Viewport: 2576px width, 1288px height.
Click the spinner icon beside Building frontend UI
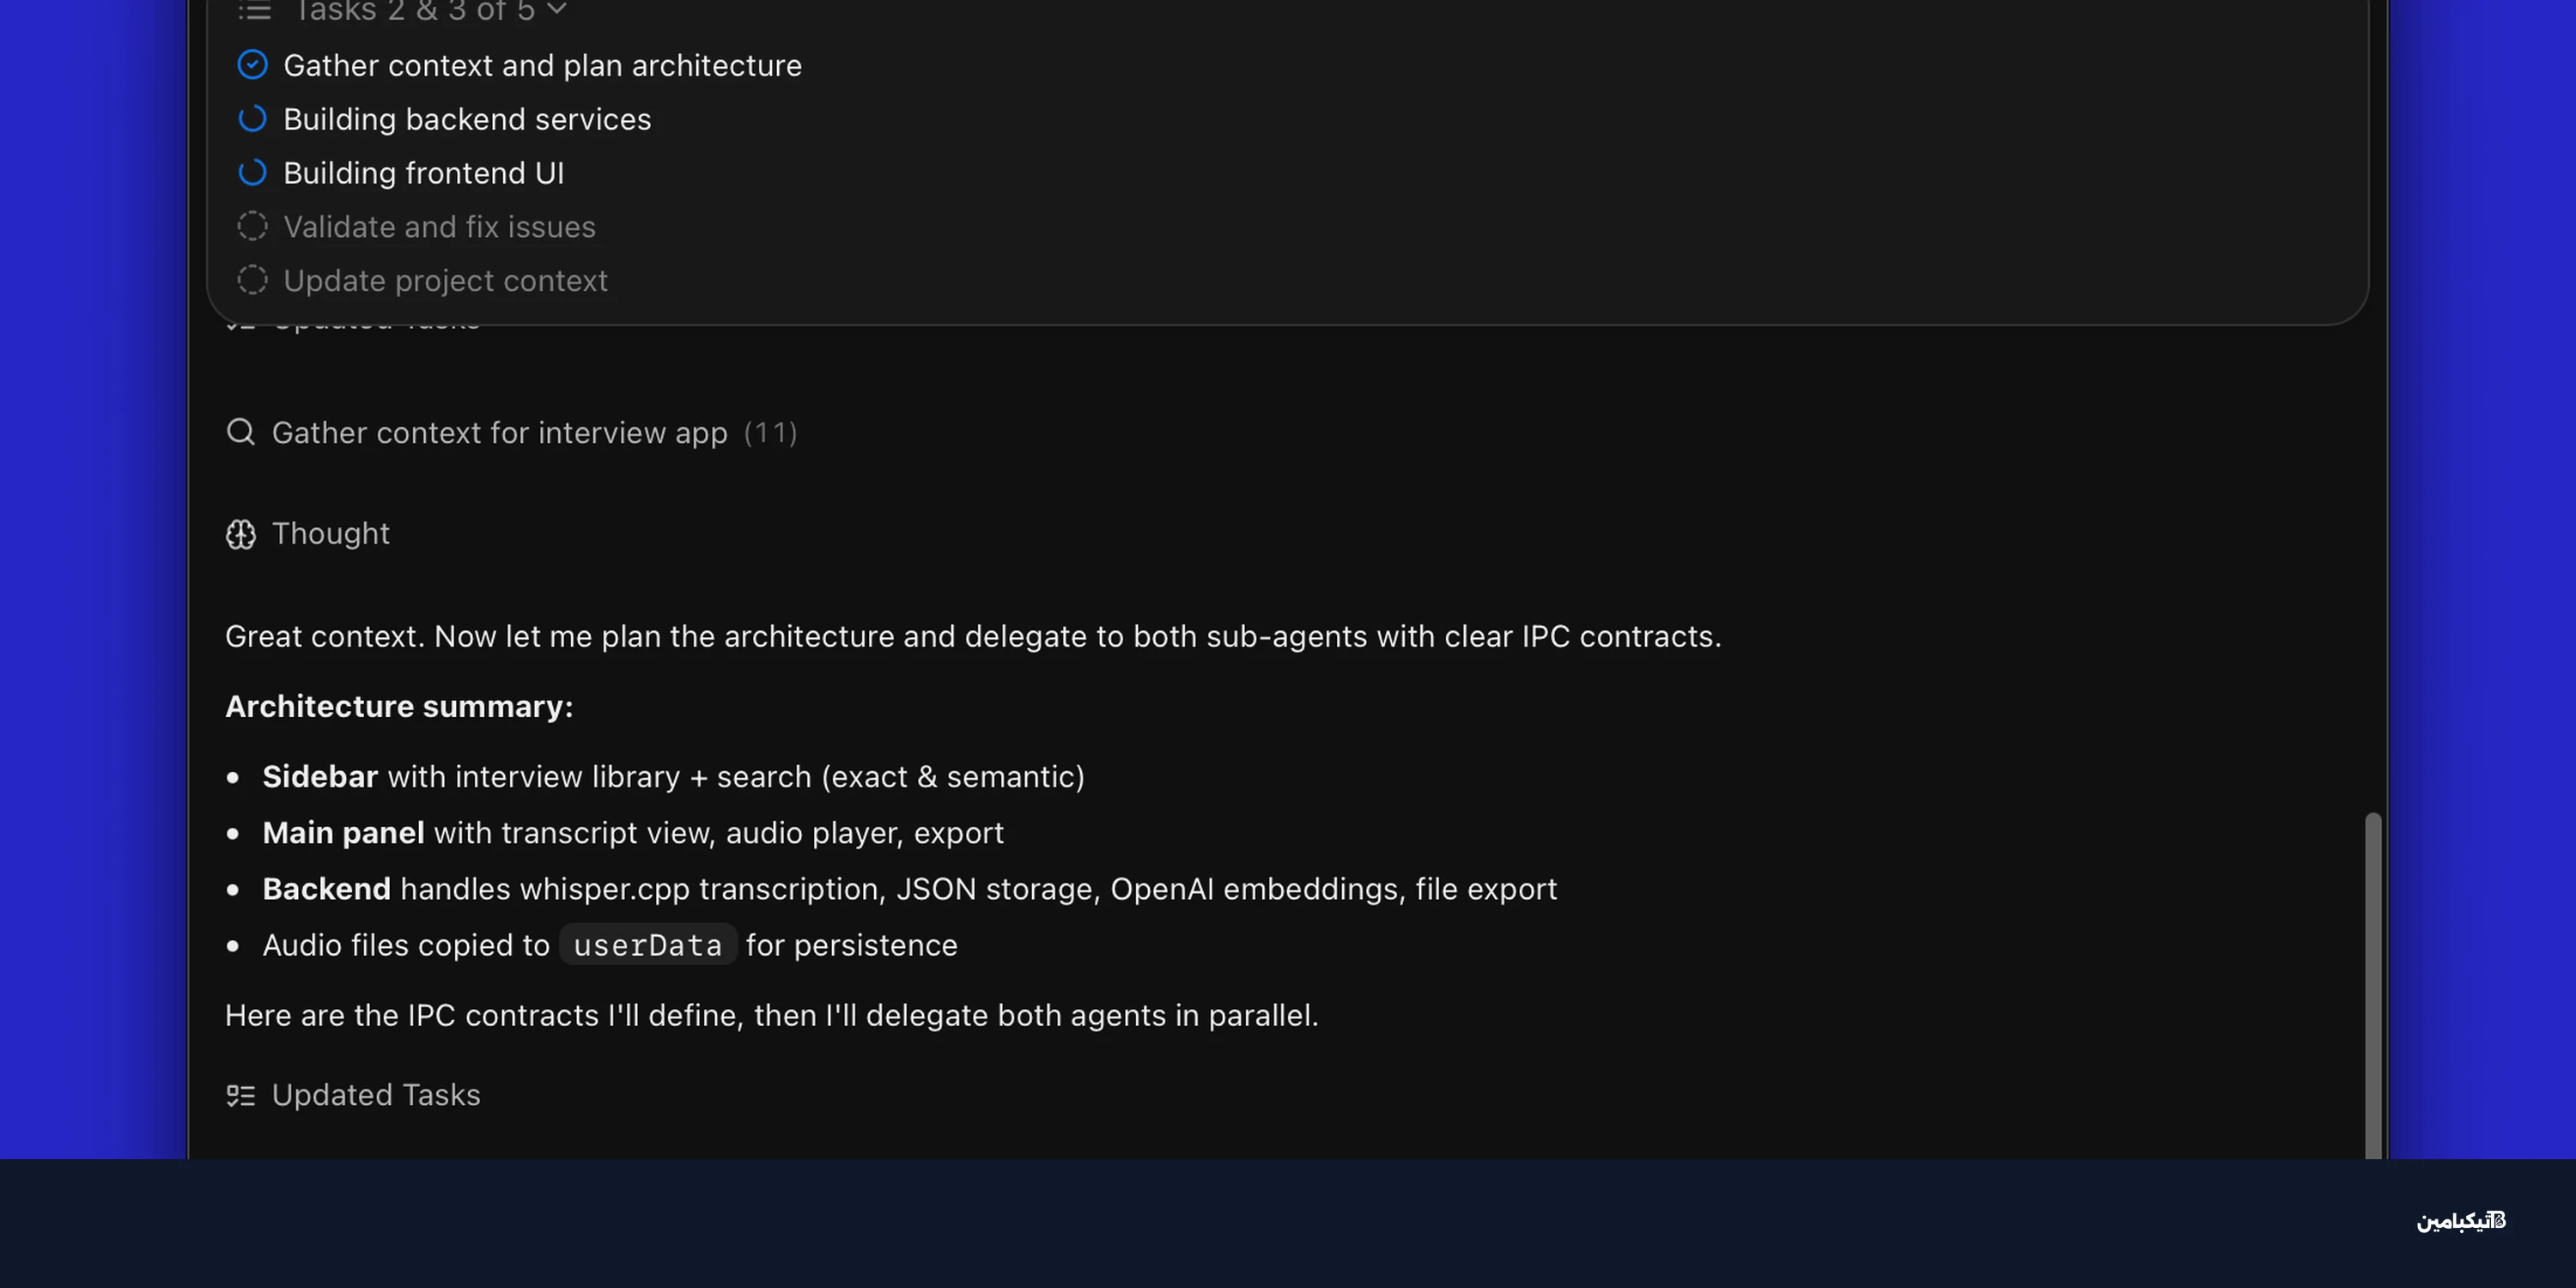(x=252, y=173)
